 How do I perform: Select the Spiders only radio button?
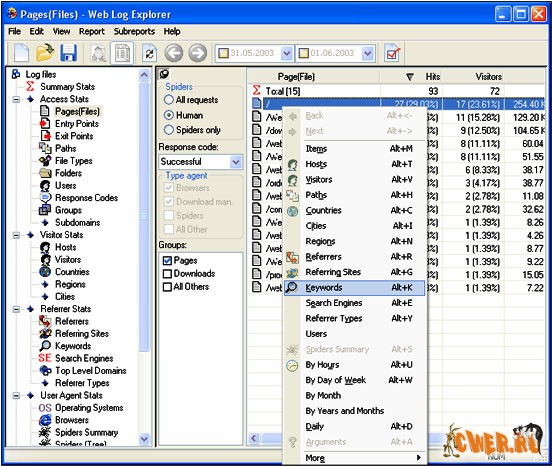(x=169, y=130)
